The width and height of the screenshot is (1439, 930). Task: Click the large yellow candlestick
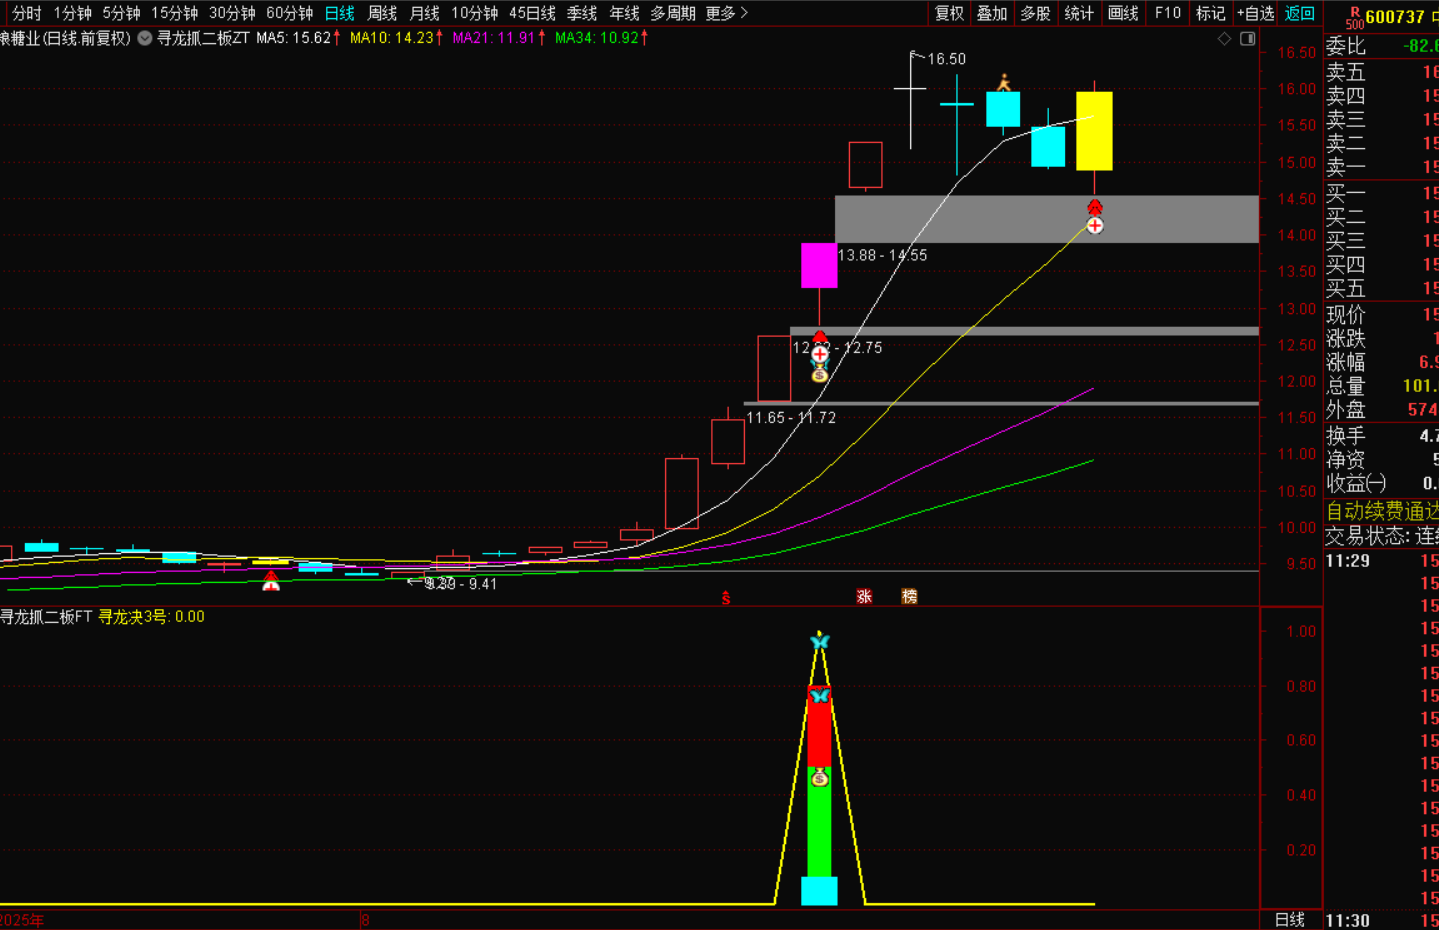point(1094,131)
